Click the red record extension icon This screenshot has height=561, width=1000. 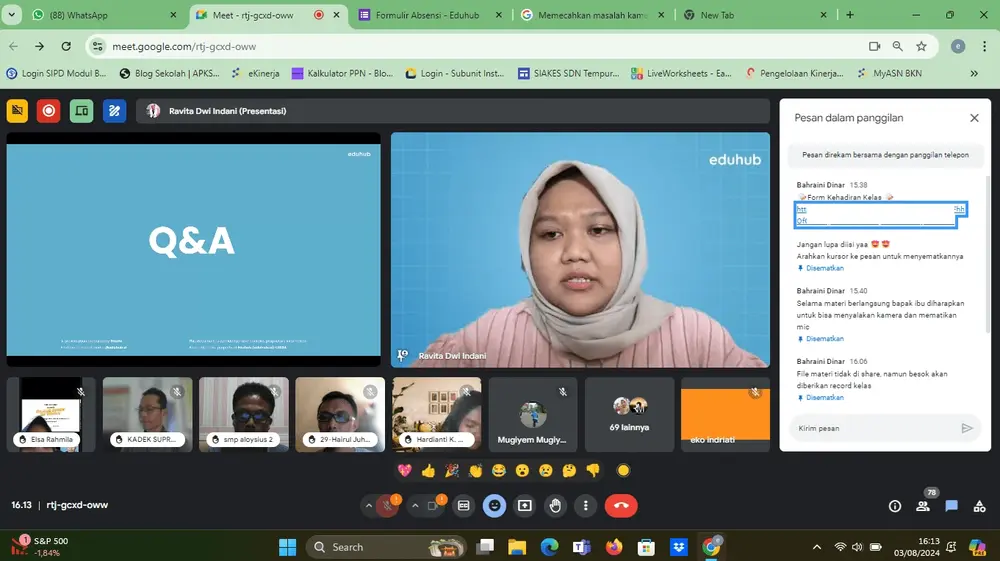(x=48, y=111)
